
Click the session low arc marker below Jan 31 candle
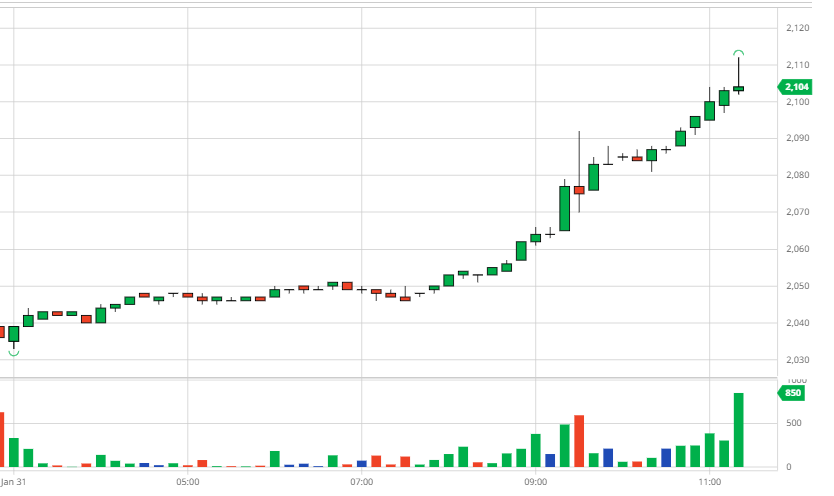[14, 353]
